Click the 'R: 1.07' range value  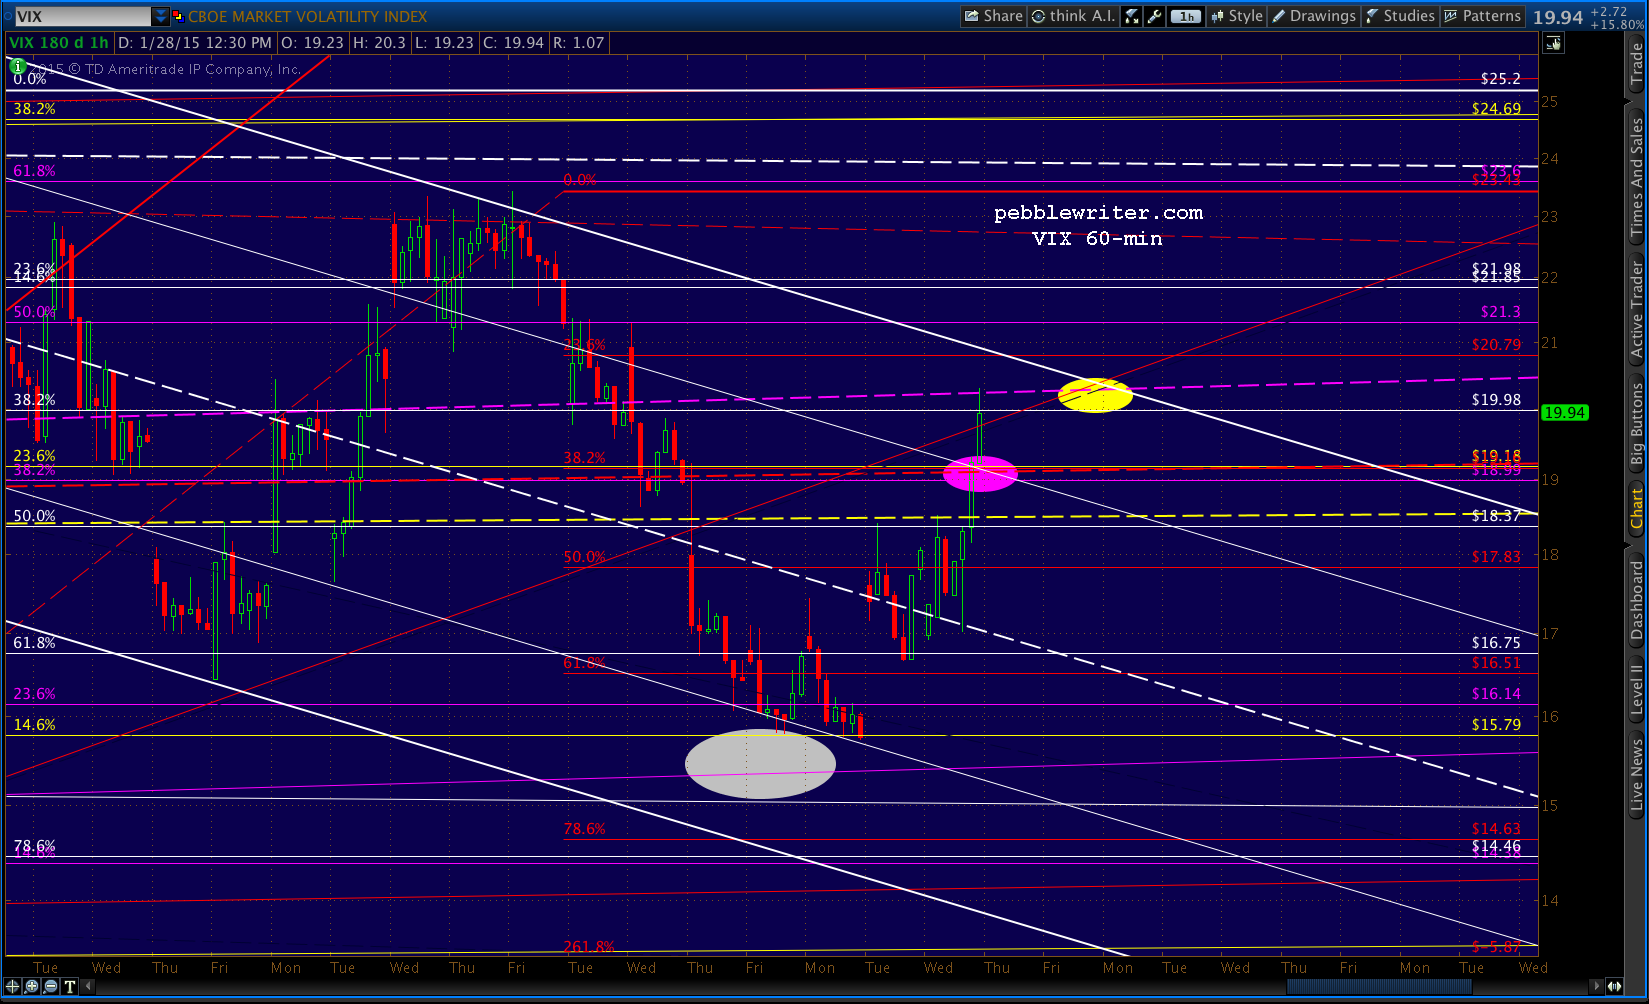coord(579,43)
